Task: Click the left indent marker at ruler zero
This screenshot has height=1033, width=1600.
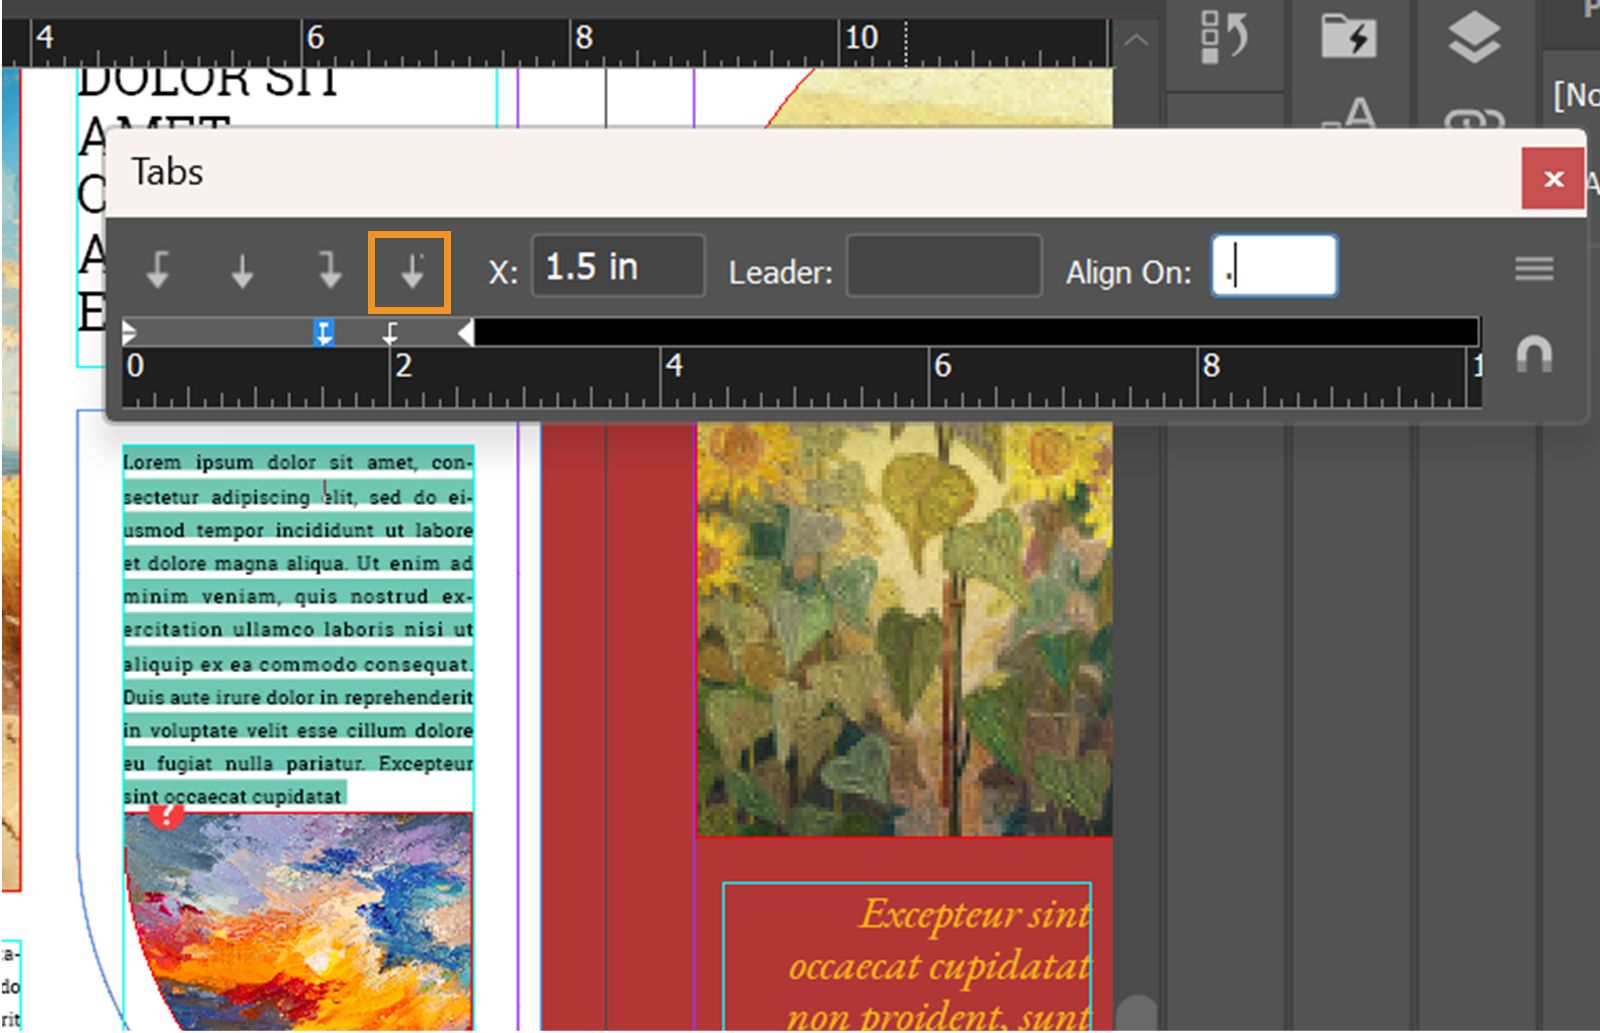Action: coord(129,333)
